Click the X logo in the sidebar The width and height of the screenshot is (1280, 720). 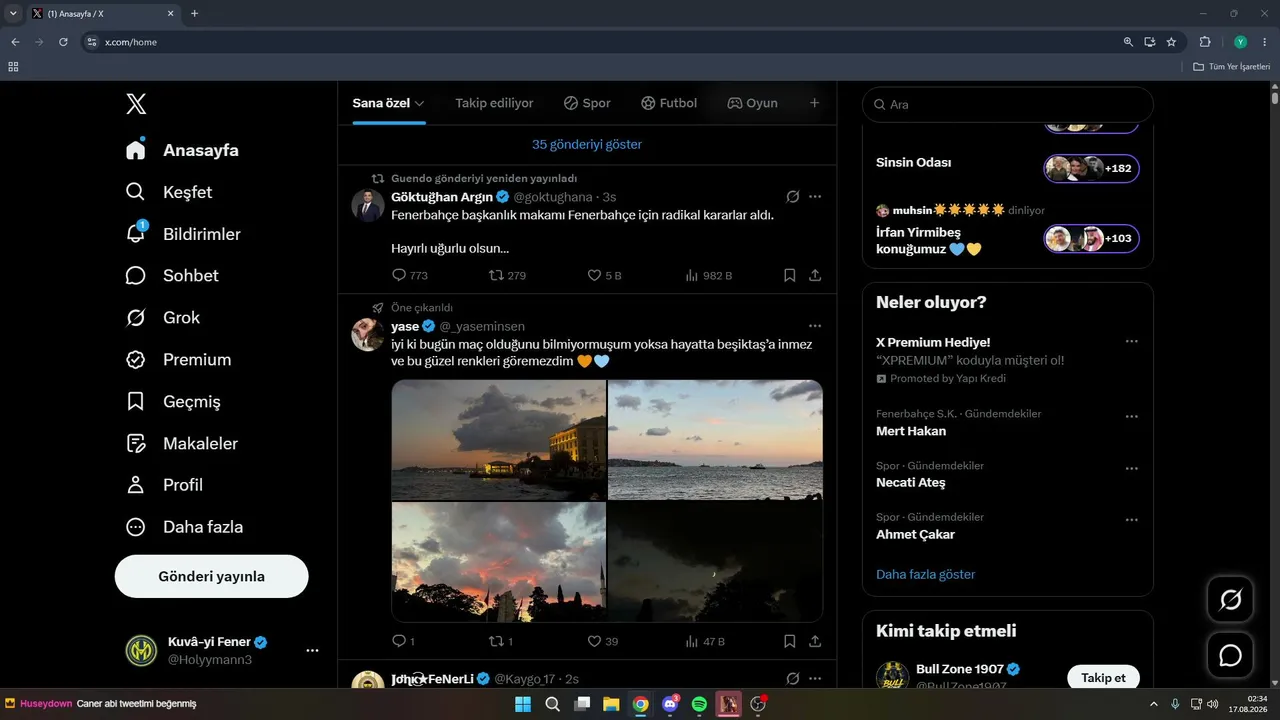(136, 104)
